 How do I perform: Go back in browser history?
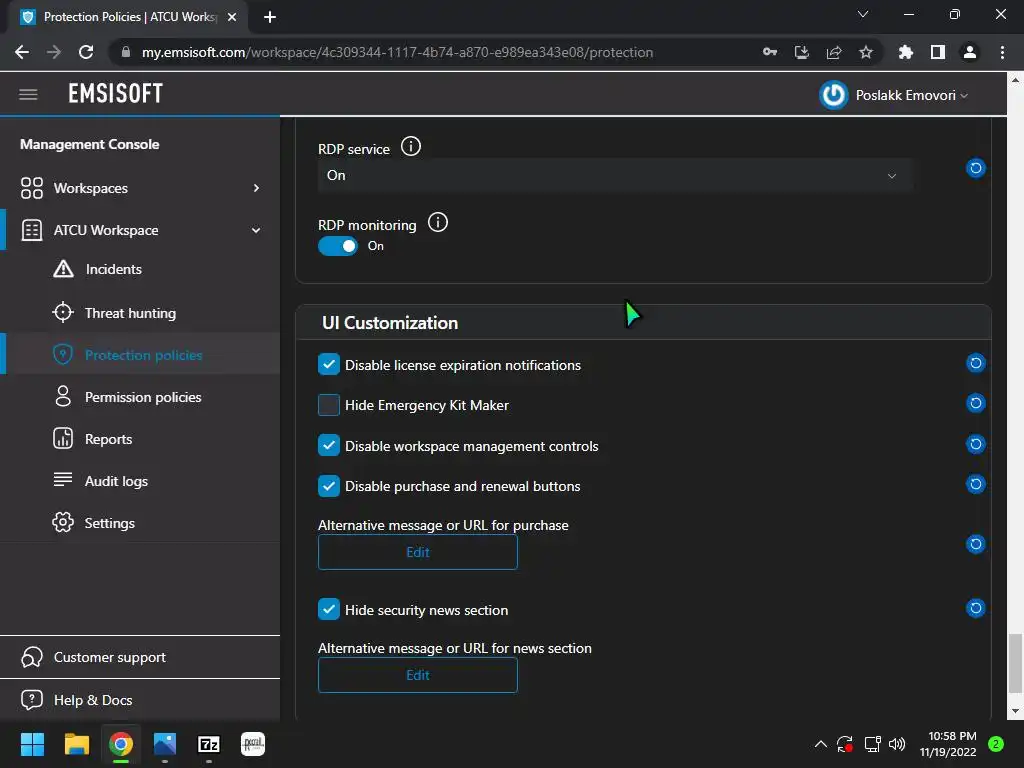click(22, 52)
